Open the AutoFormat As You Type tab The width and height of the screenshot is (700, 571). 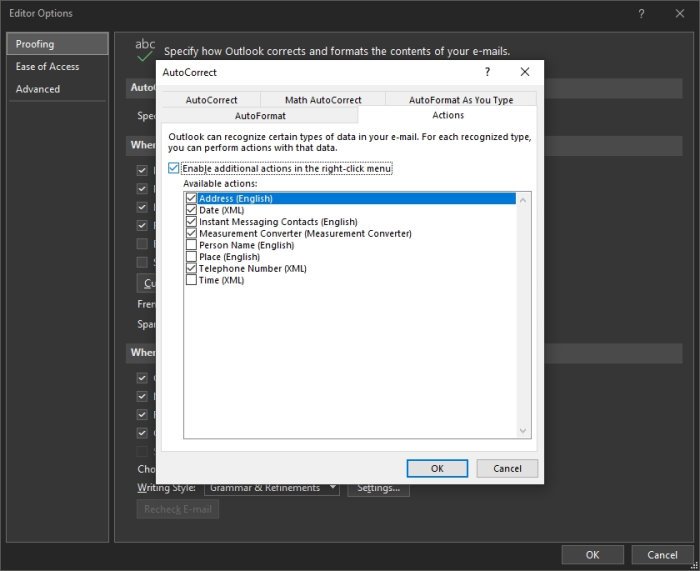pos(461,100)
